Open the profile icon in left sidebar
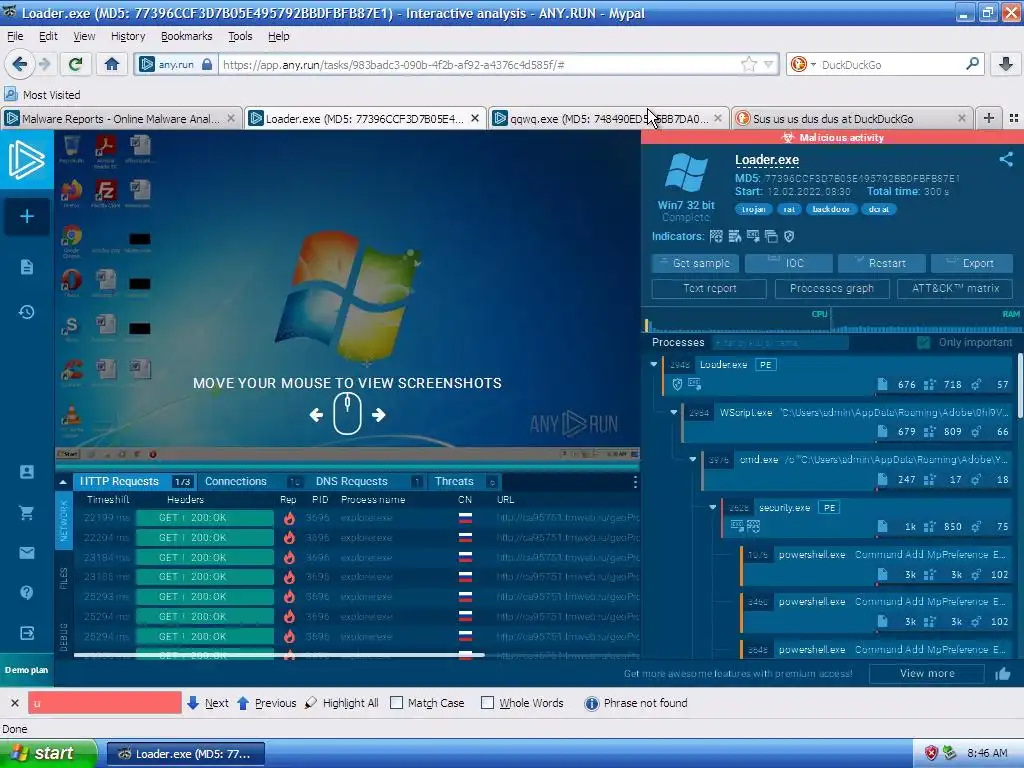The height and width of the screenshot is (768, 1024). (x=27, y=472)
